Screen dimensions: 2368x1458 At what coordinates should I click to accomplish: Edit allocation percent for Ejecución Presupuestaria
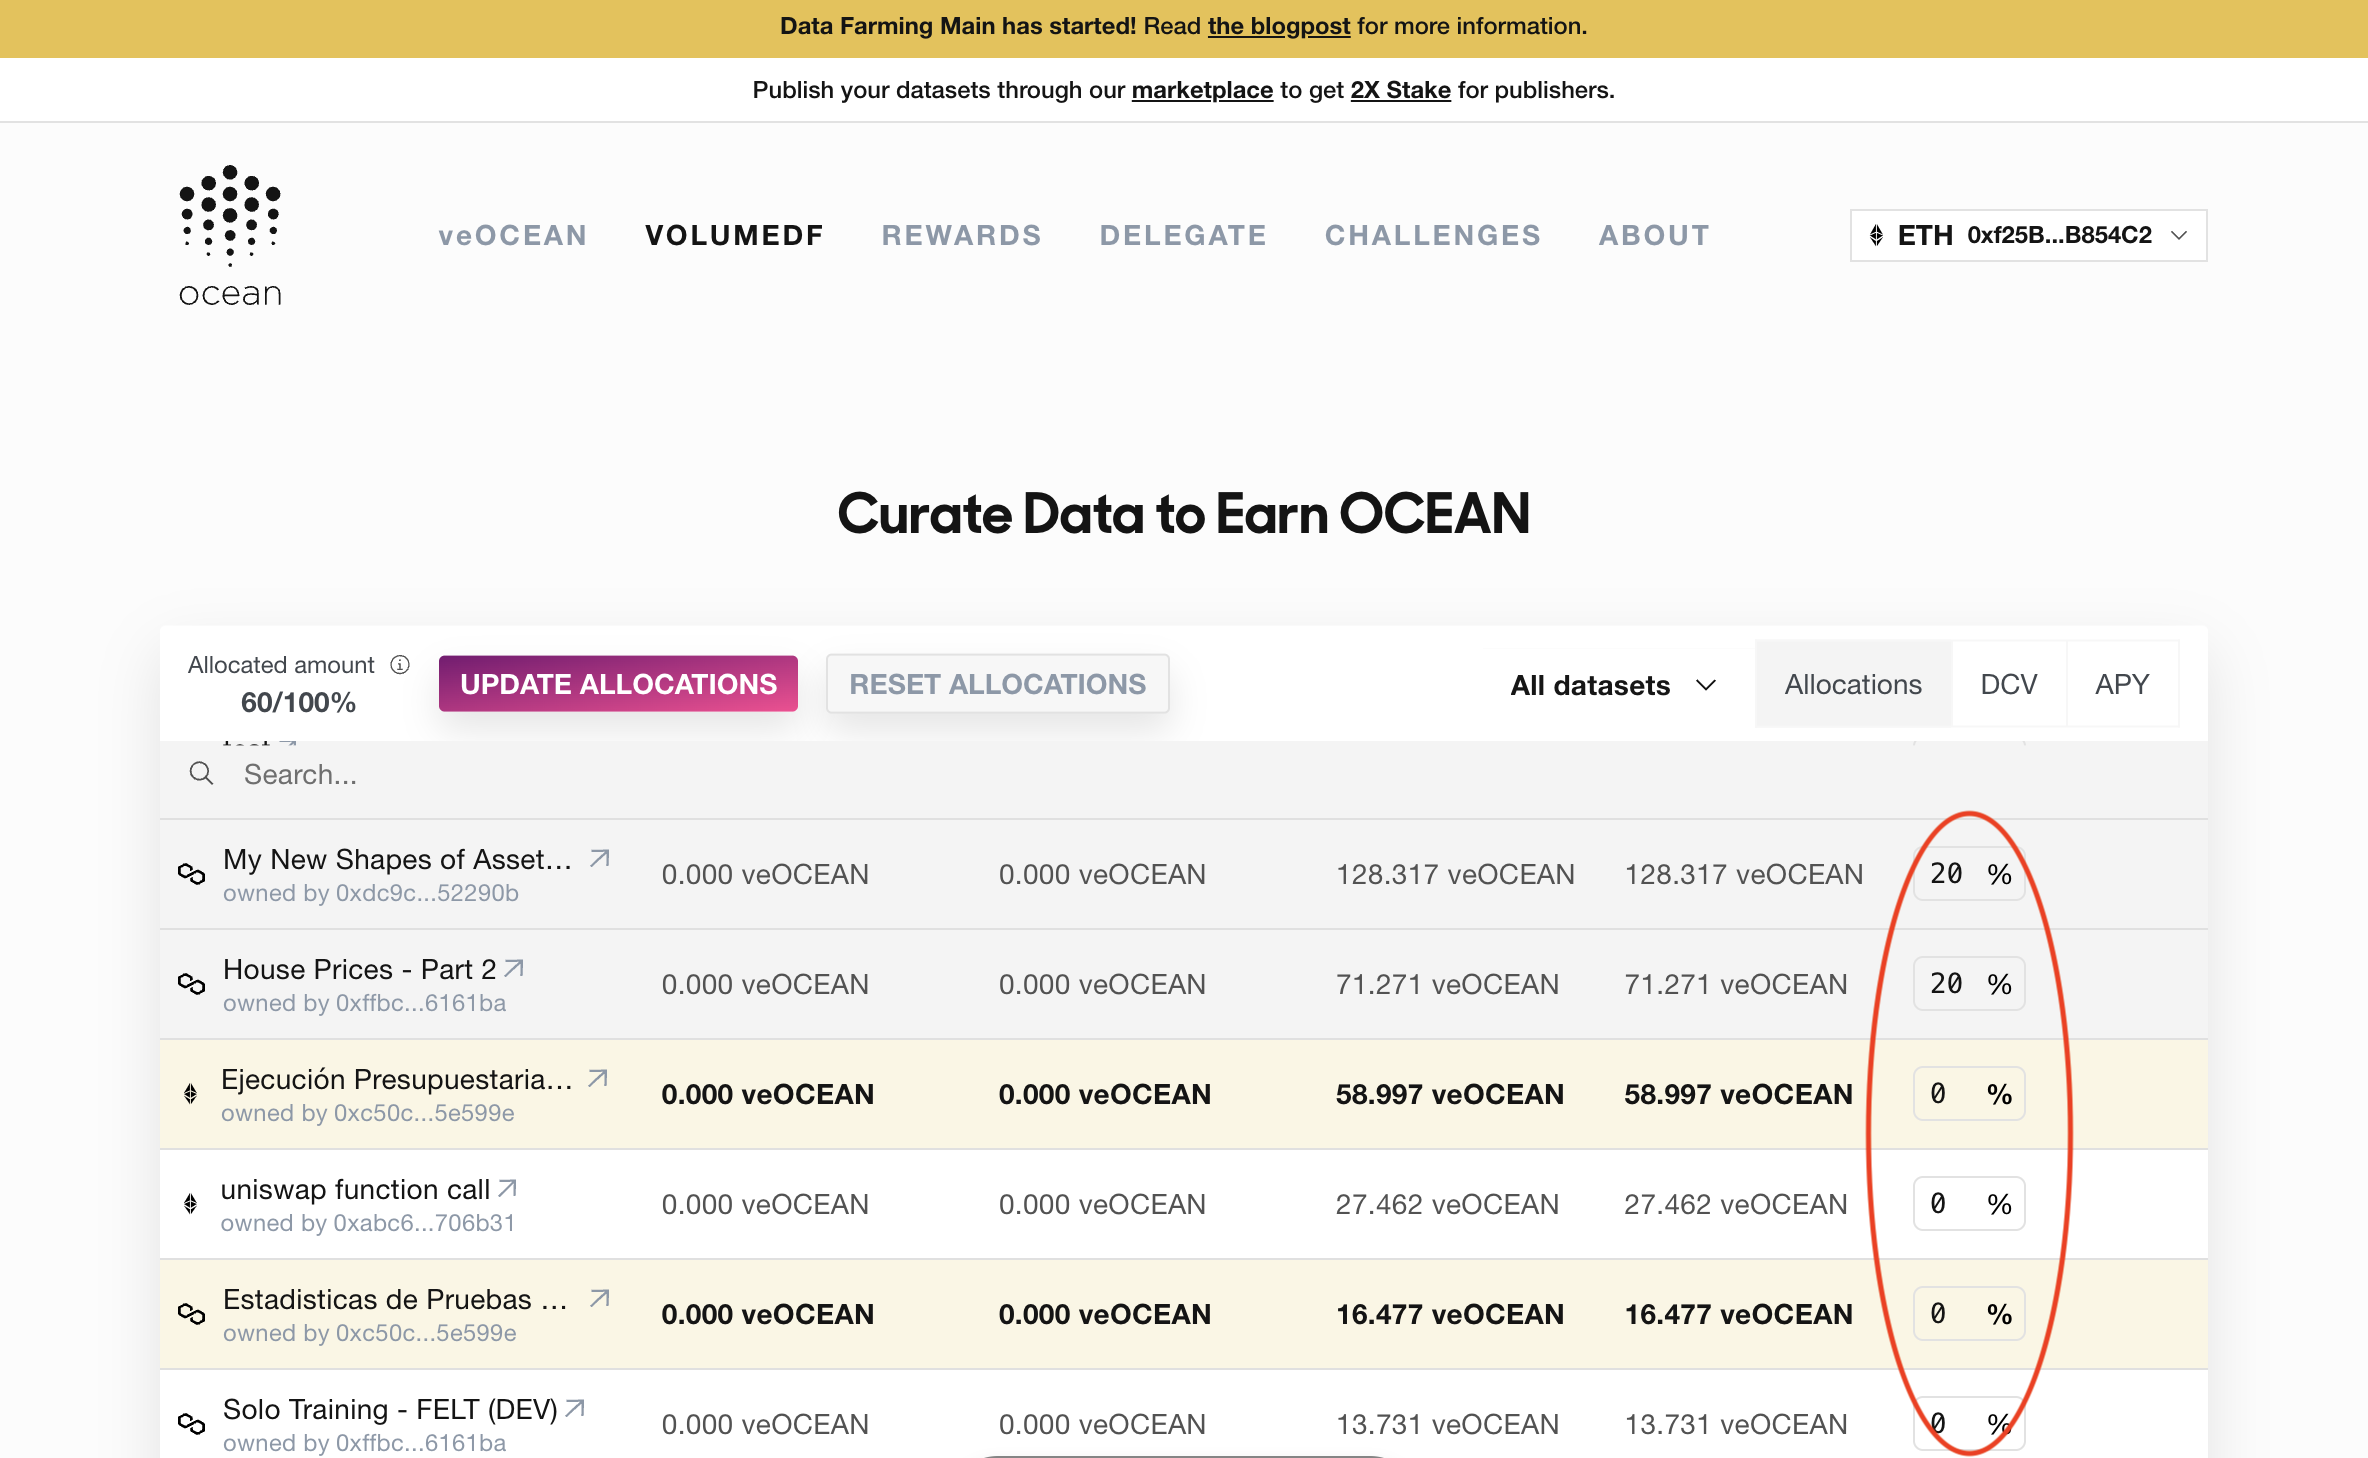click(1968, 1094)
